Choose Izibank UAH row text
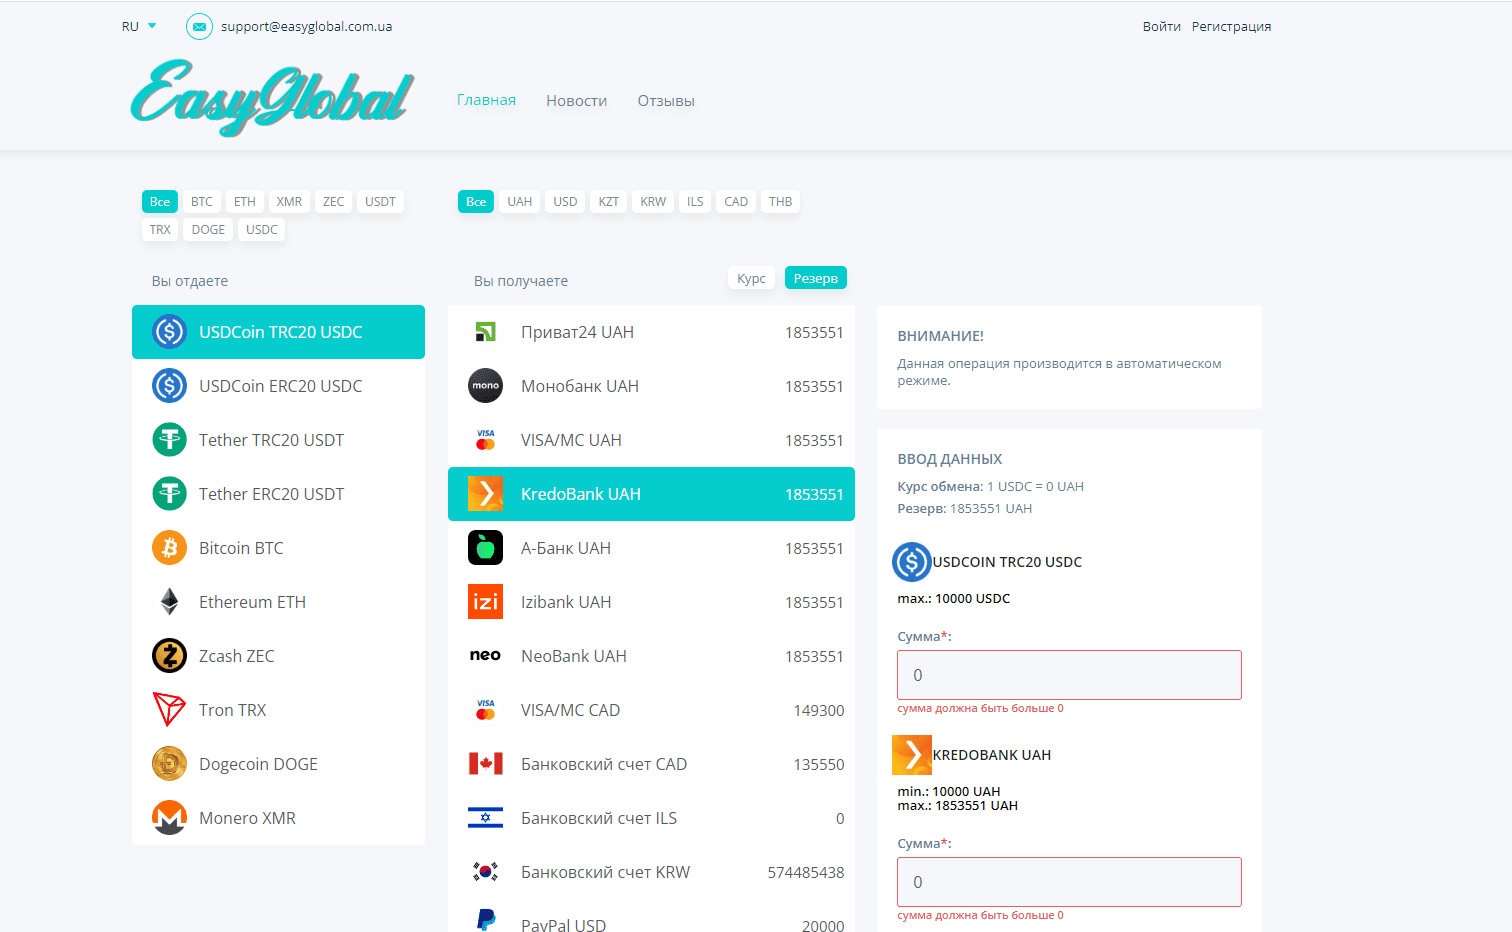 566,602
